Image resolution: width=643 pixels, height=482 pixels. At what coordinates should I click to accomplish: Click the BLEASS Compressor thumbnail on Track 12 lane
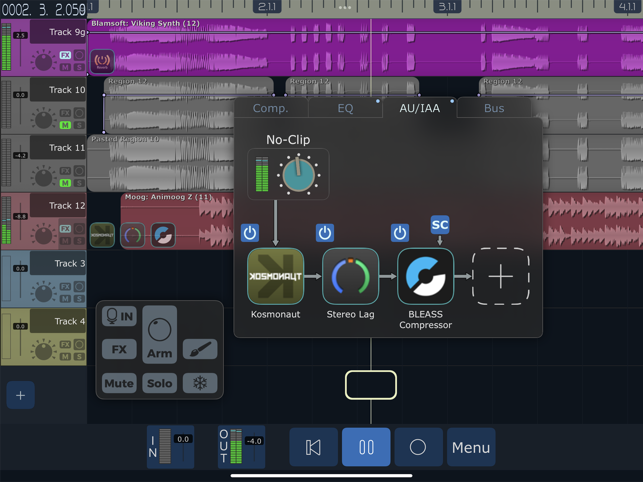pos(163,235)
